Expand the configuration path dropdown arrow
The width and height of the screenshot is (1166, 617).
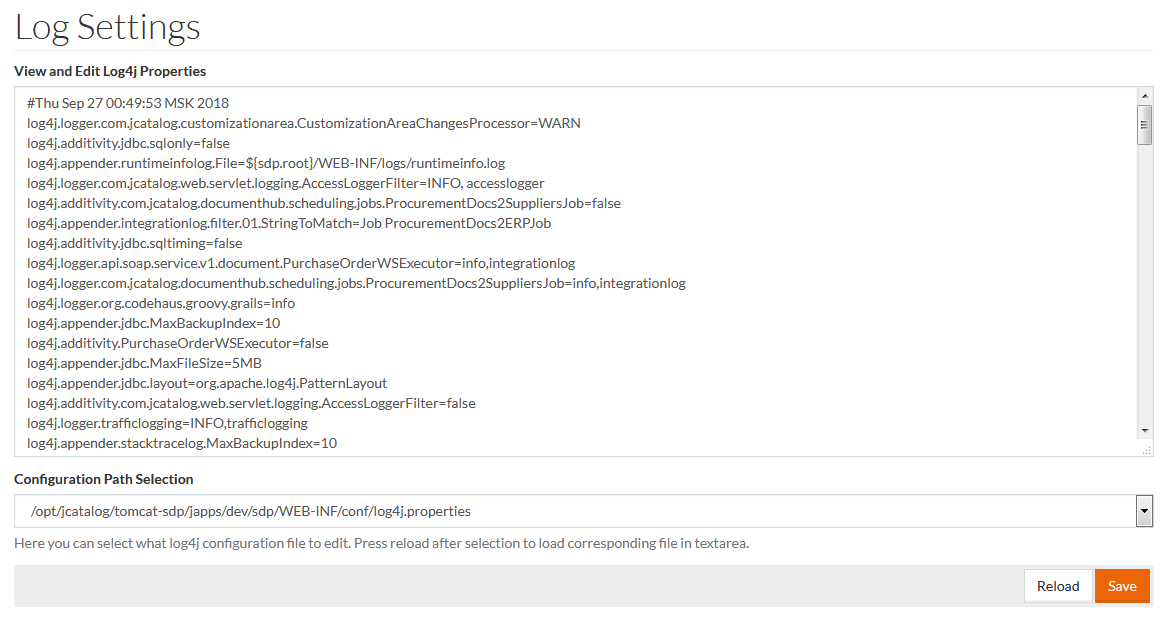(x=1145, y=511)
